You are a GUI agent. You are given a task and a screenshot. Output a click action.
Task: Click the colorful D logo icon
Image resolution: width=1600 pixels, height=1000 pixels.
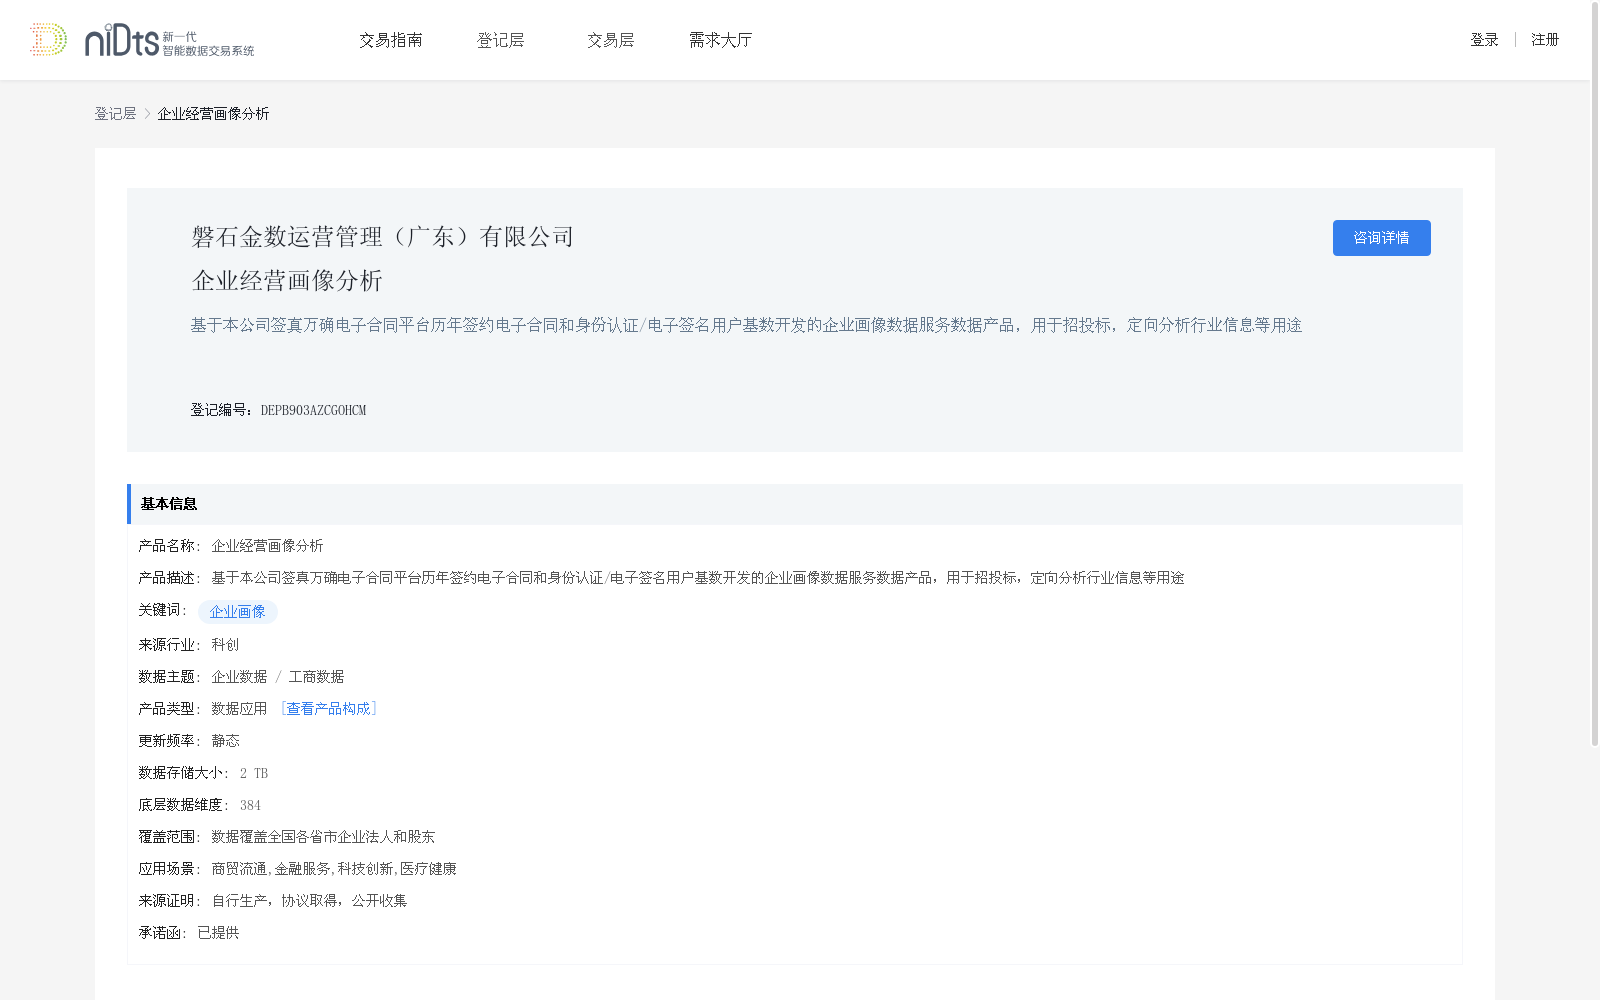click(48, 40)
